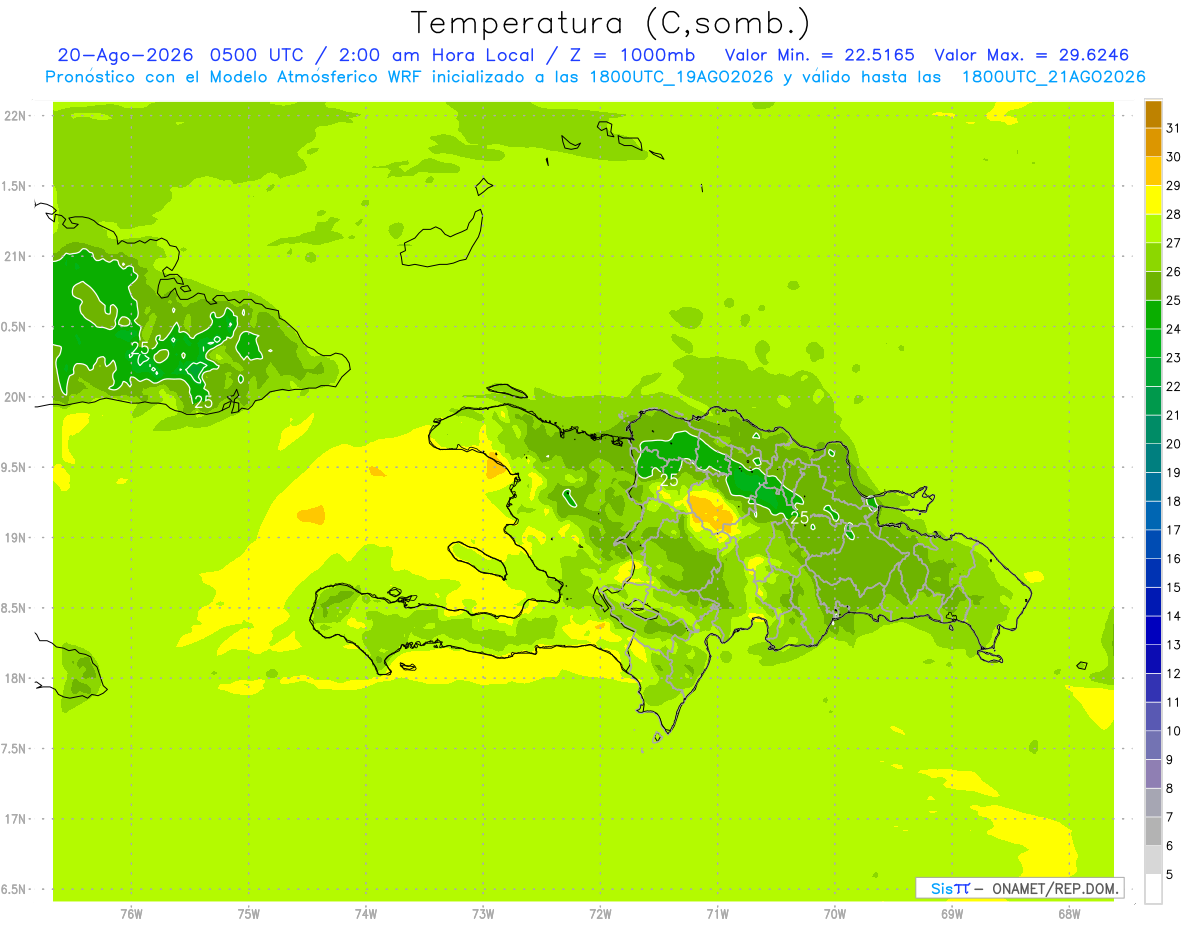Click the orange swatch between 30 and 31

tap(1153, 143)
